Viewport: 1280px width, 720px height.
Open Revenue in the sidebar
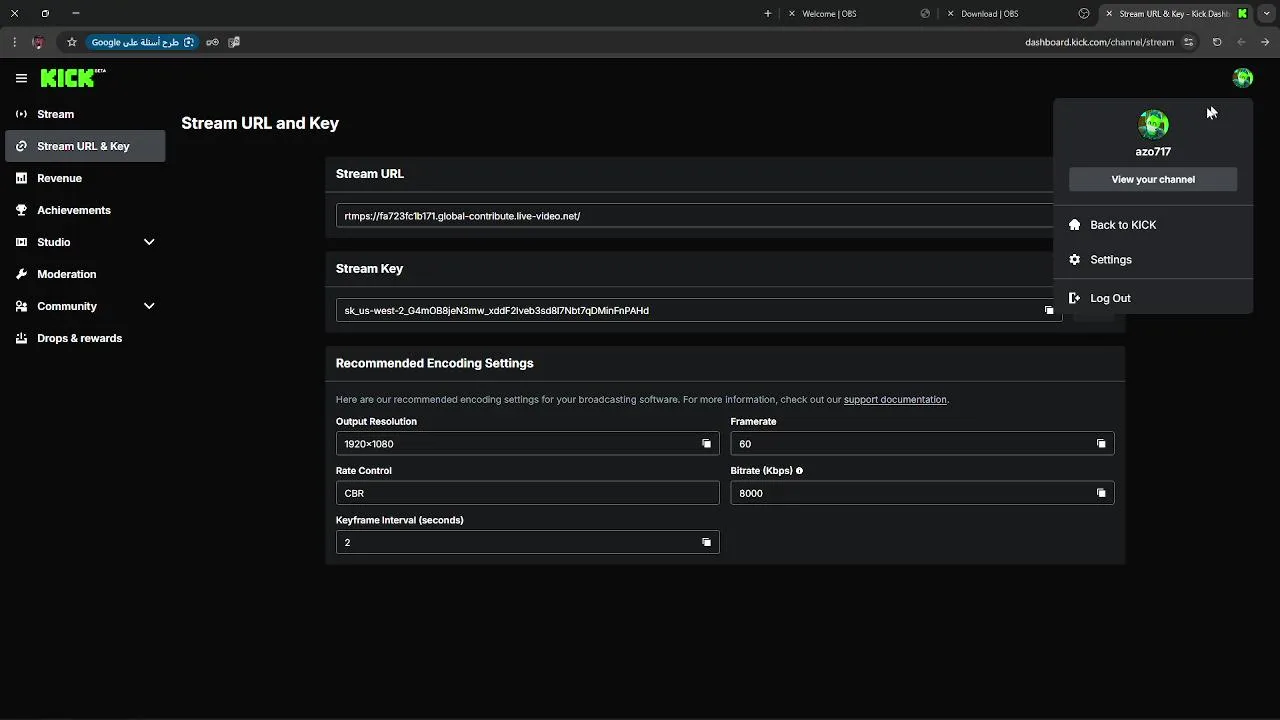click(x=59, y=178)
